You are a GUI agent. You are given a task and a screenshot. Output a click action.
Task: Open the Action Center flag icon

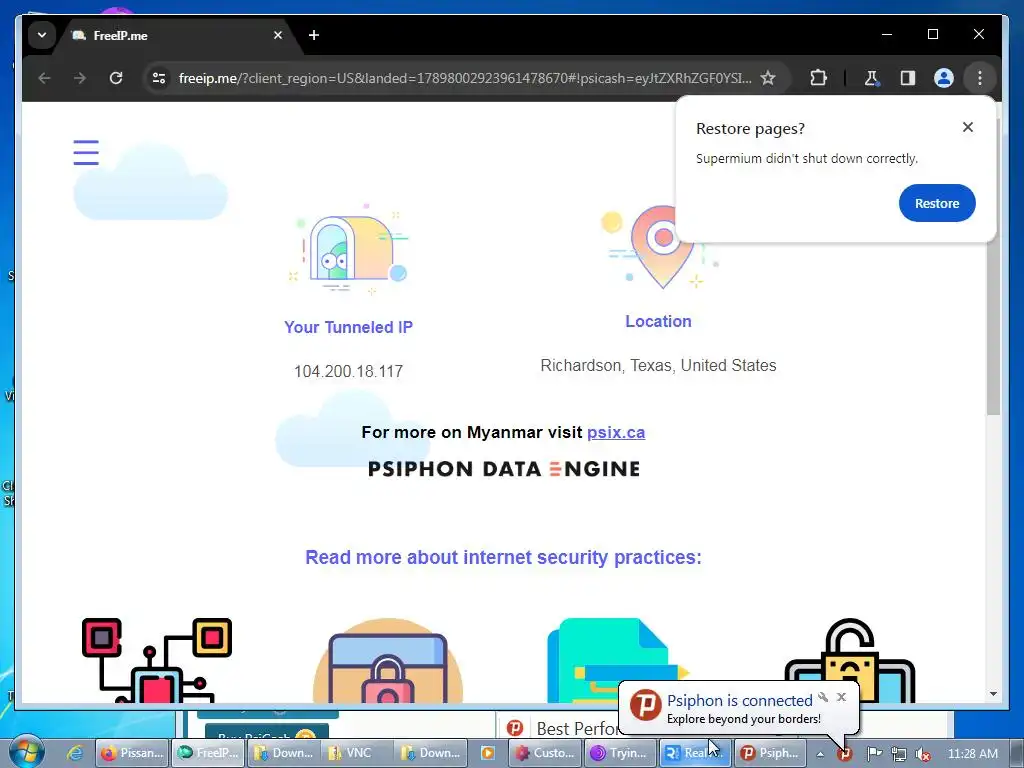[874, 754]
